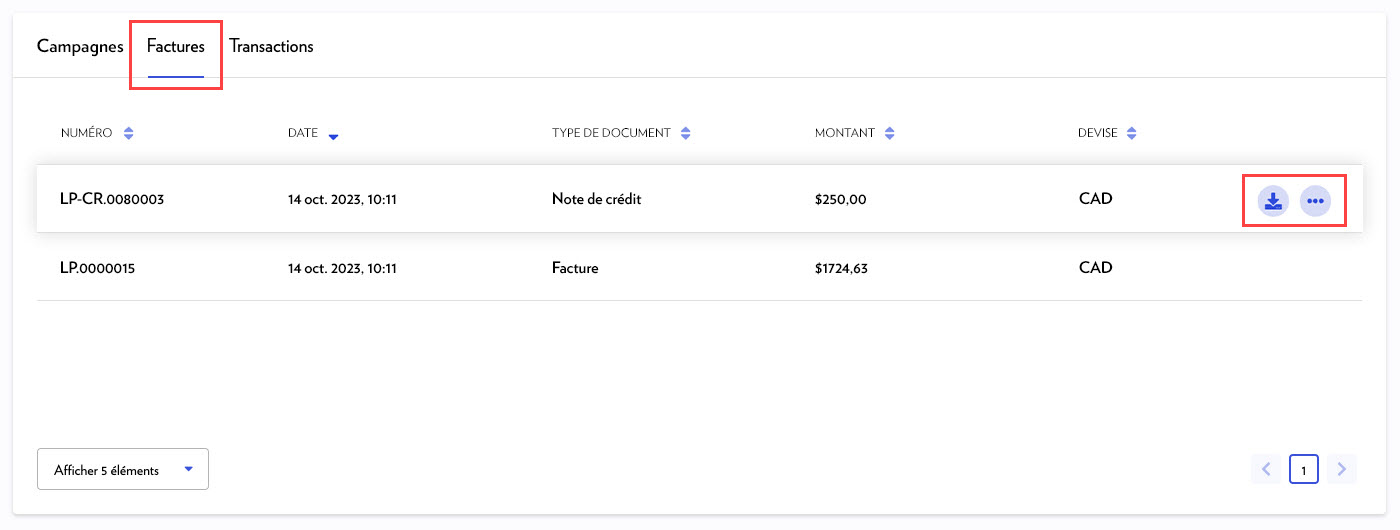Viewport: 1400px width, 530px height.
Task: Go to previous page arrow
Action: coord(1266,469)
